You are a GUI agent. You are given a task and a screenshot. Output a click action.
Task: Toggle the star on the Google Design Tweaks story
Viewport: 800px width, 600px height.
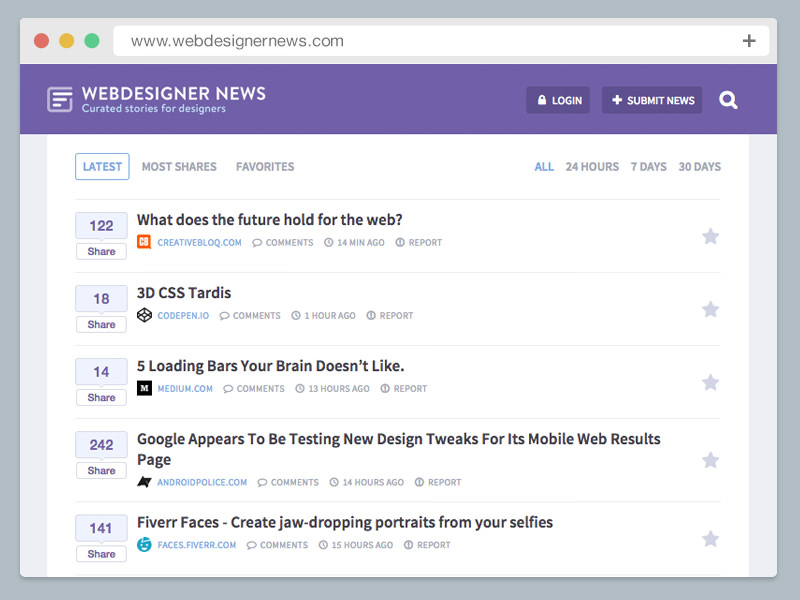click(x=711, y=459)
